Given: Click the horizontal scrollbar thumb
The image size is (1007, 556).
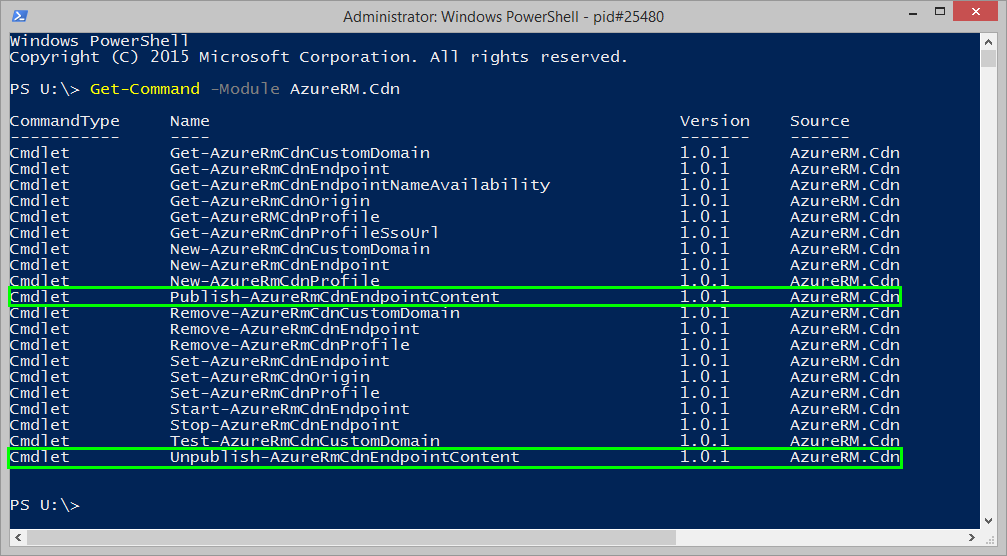Looking at the screenshot, I should click(x=351, y=537).
